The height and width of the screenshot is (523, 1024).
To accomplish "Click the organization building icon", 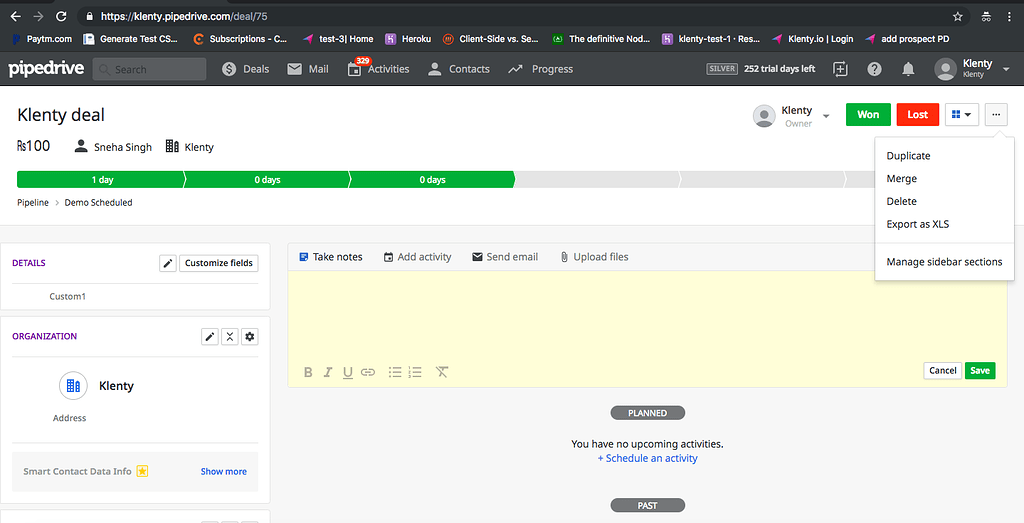I will point(73,386).
